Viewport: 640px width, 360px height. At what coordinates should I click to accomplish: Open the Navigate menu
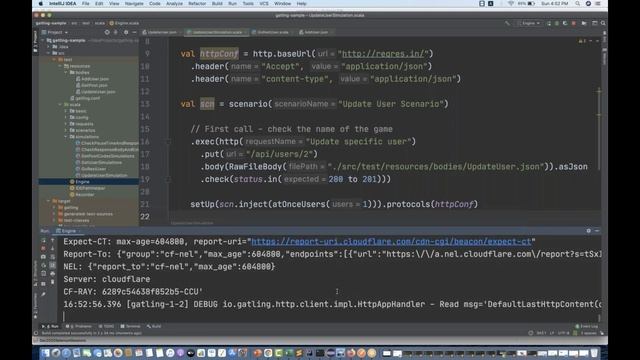click(x=134, y=4)
